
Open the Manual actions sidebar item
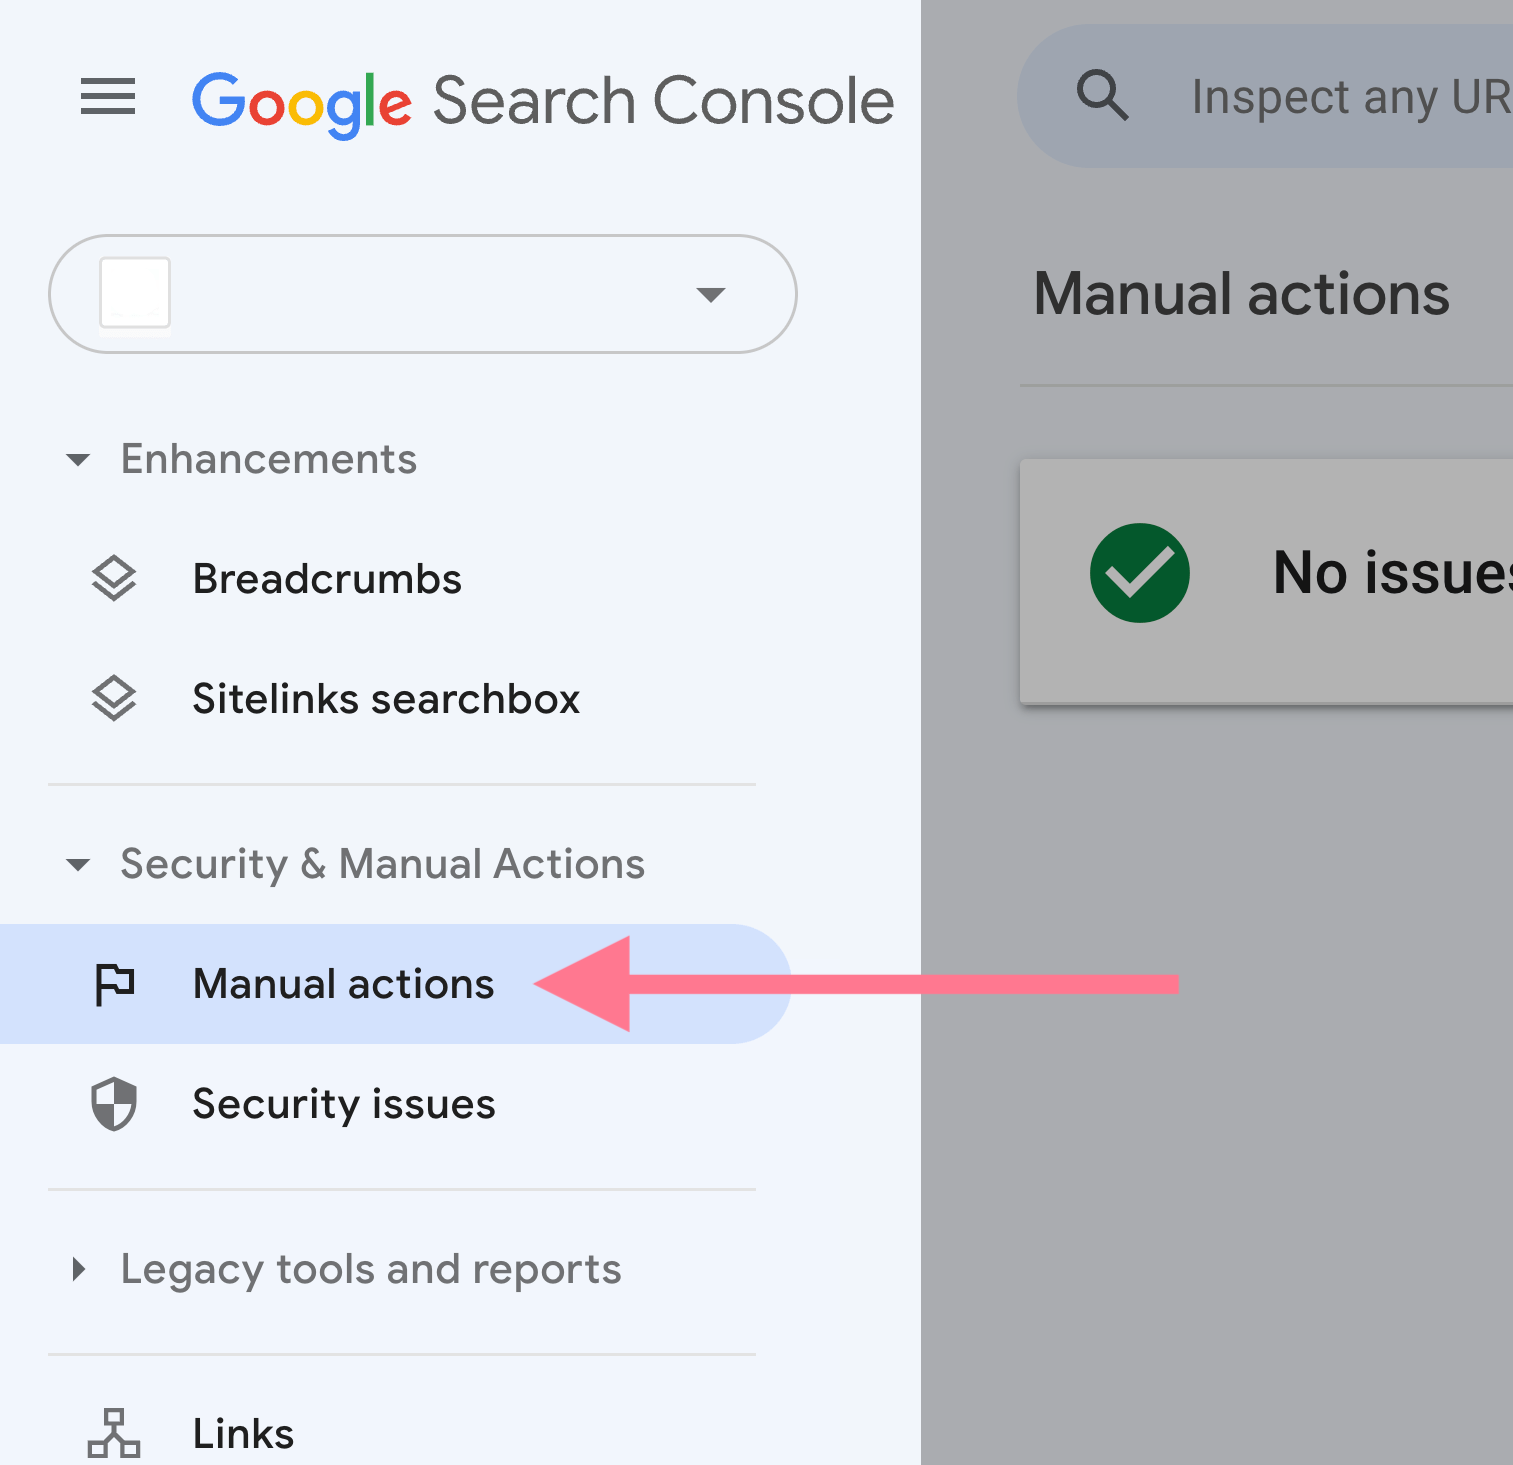pos(343,984)
